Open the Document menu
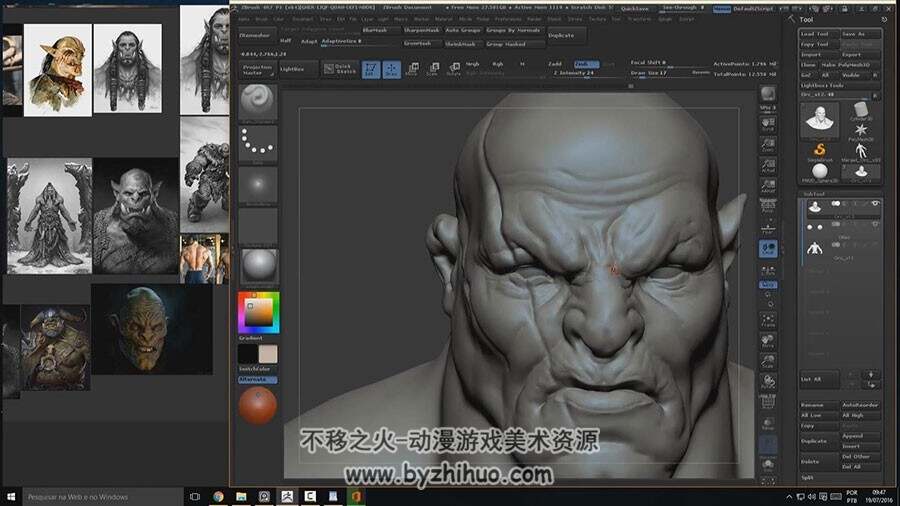The height and width of the screenshot is (506, 900). click(x=302, y=19)
